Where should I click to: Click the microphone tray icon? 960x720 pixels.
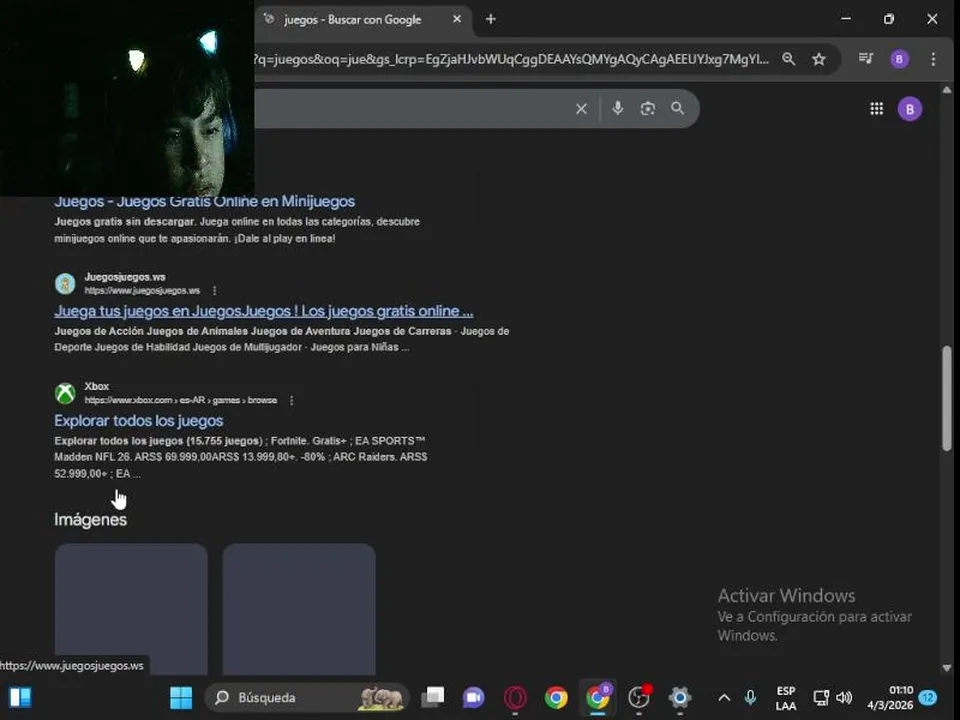coord(751,697)
